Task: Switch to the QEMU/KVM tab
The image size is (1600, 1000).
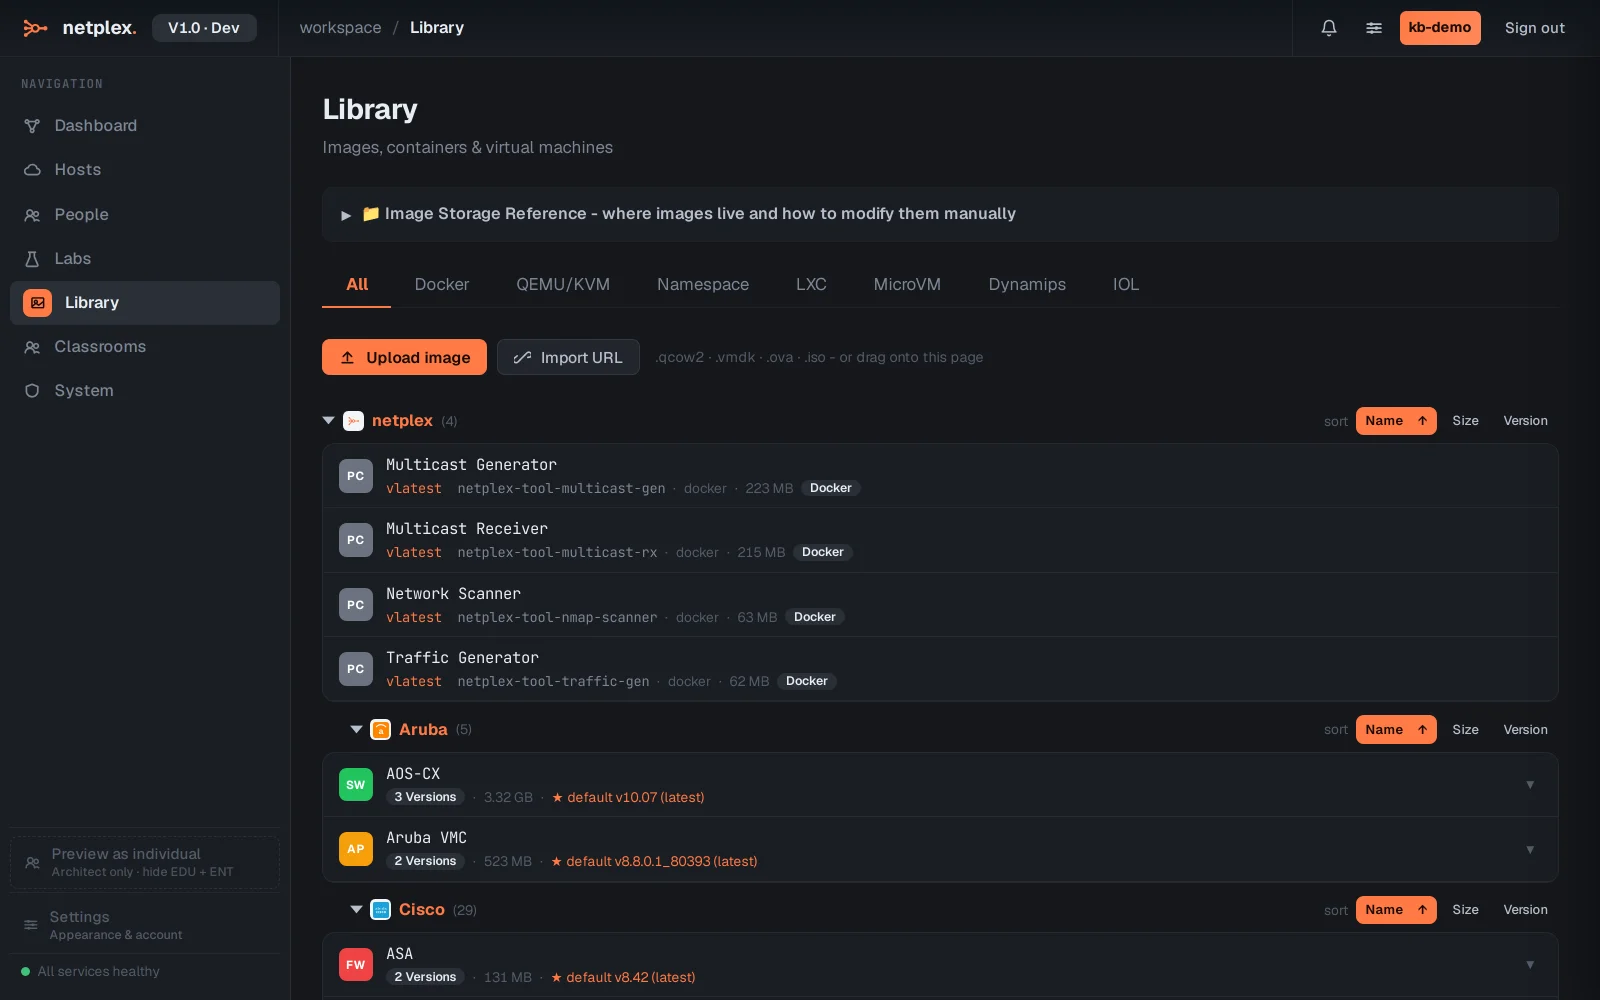Action: pos(563,285)
